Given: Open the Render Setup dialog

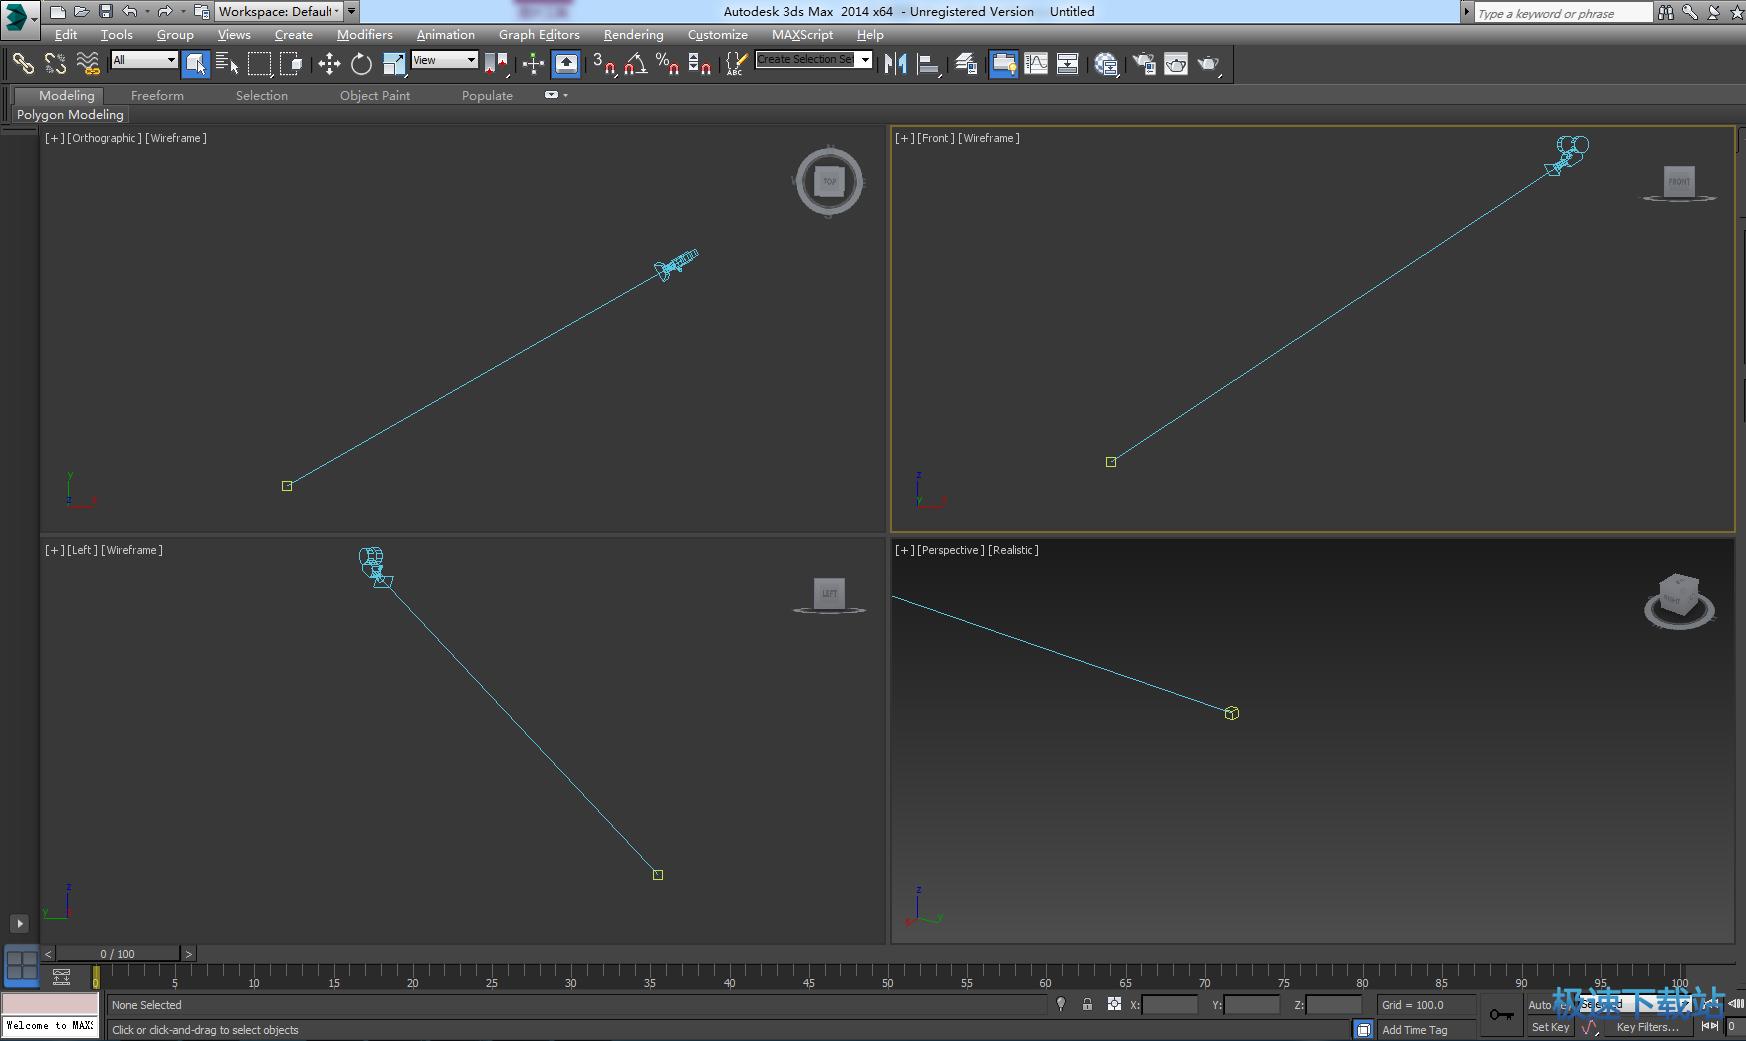Looking at the screenshot, I should pyautogui.click(x=1144, y=64).
